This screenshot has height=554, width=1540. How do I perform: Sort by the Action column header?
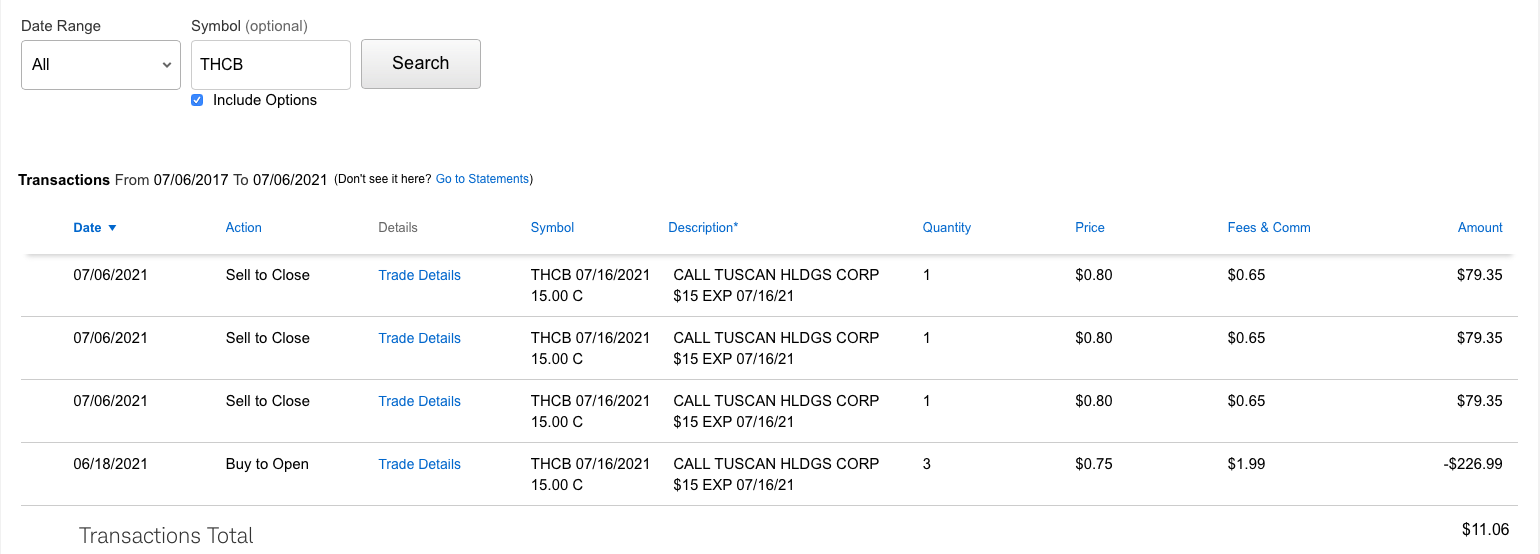(x=243, y=228)
